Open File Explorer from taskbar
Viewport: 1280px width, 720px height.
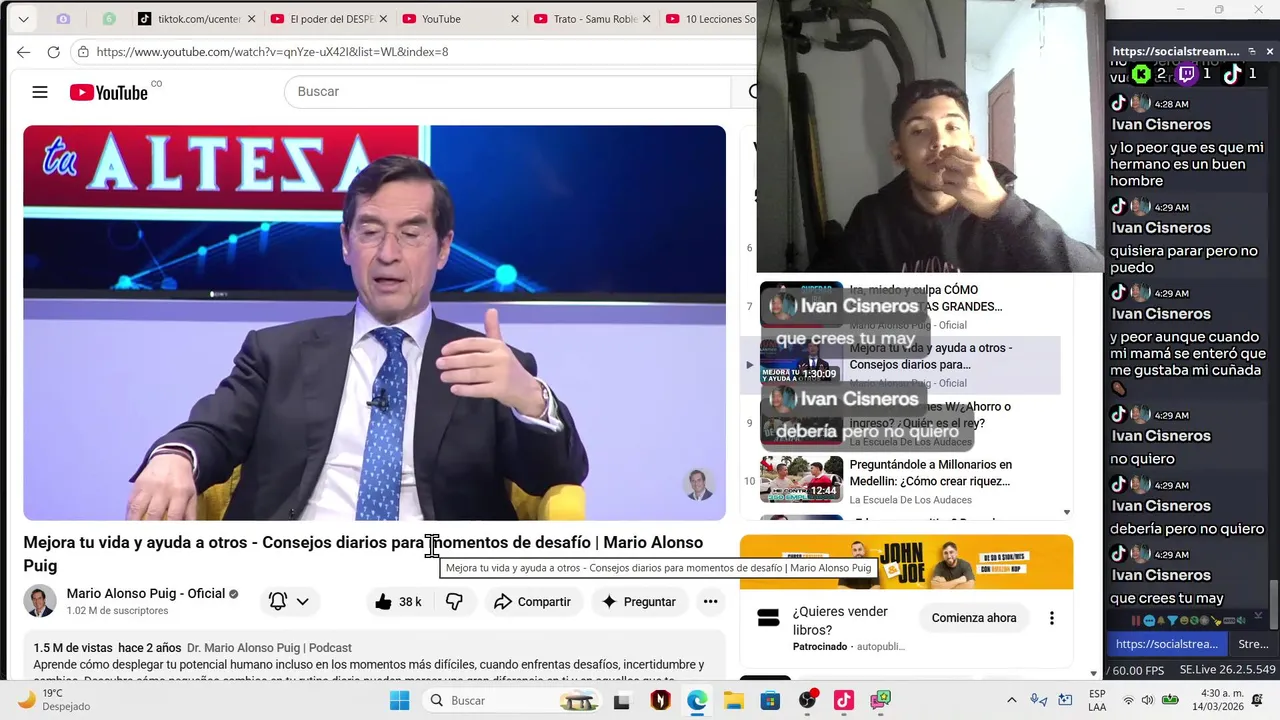pos(734,700)
